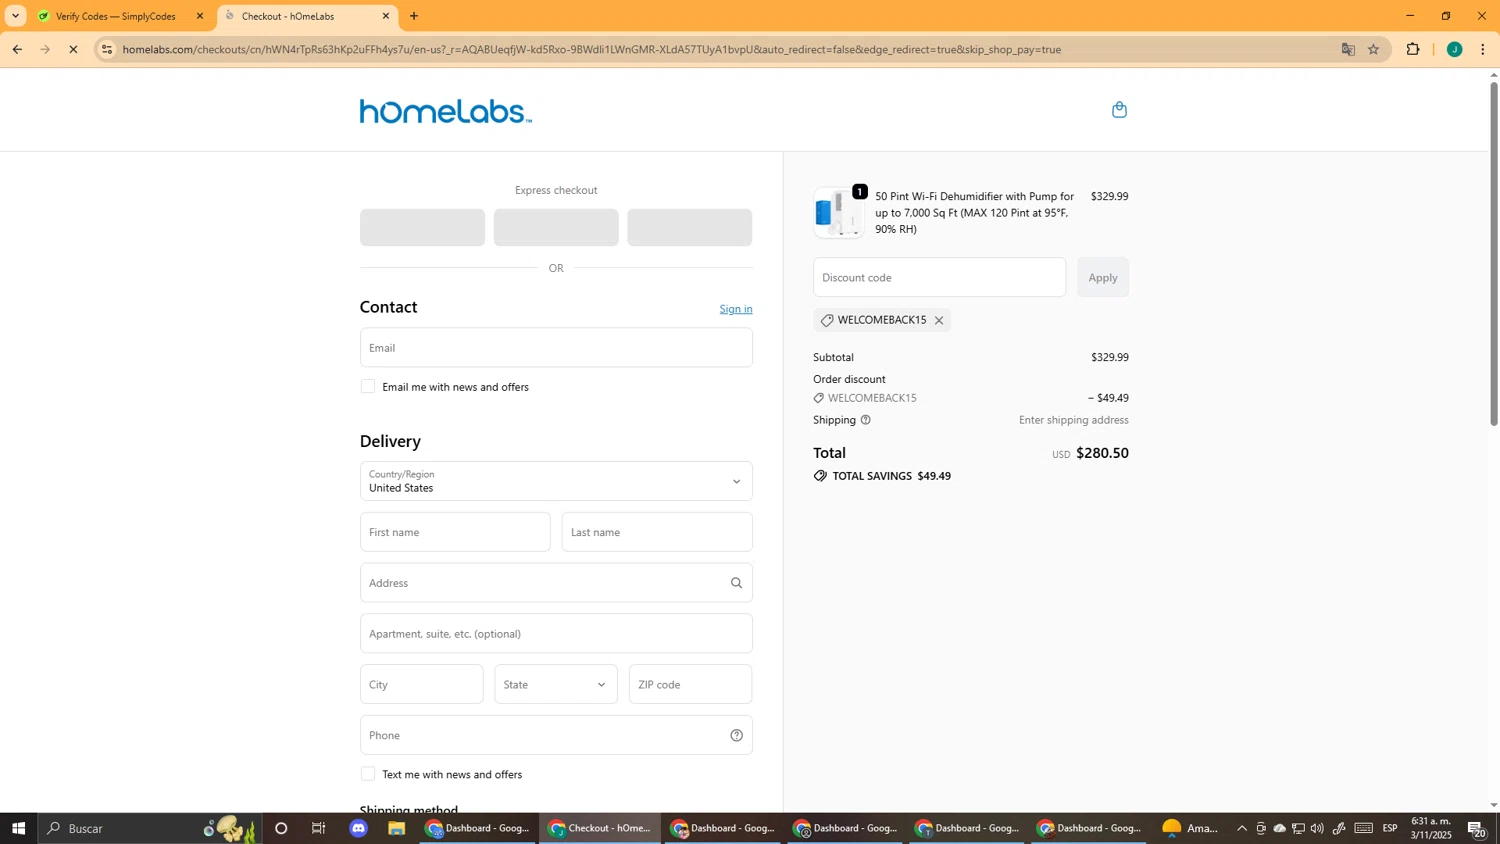View site information icon in address bar
1500x844 pixels.
point(107,49)
